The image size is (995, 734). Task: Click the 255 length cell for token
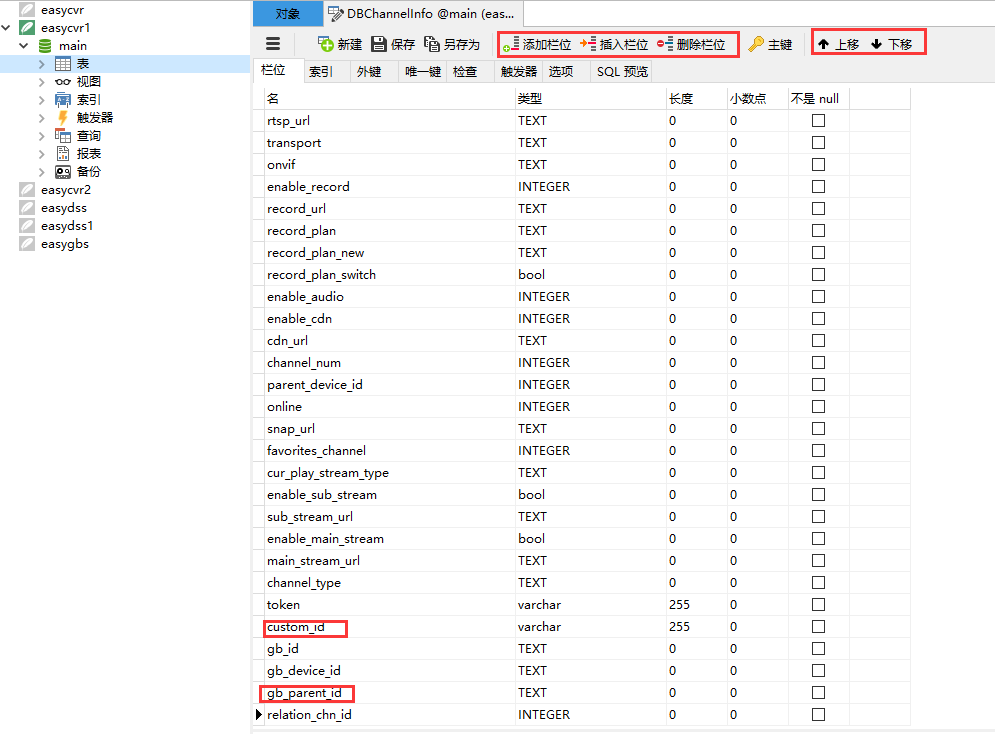pyautogui.click(x=697, y=605)
